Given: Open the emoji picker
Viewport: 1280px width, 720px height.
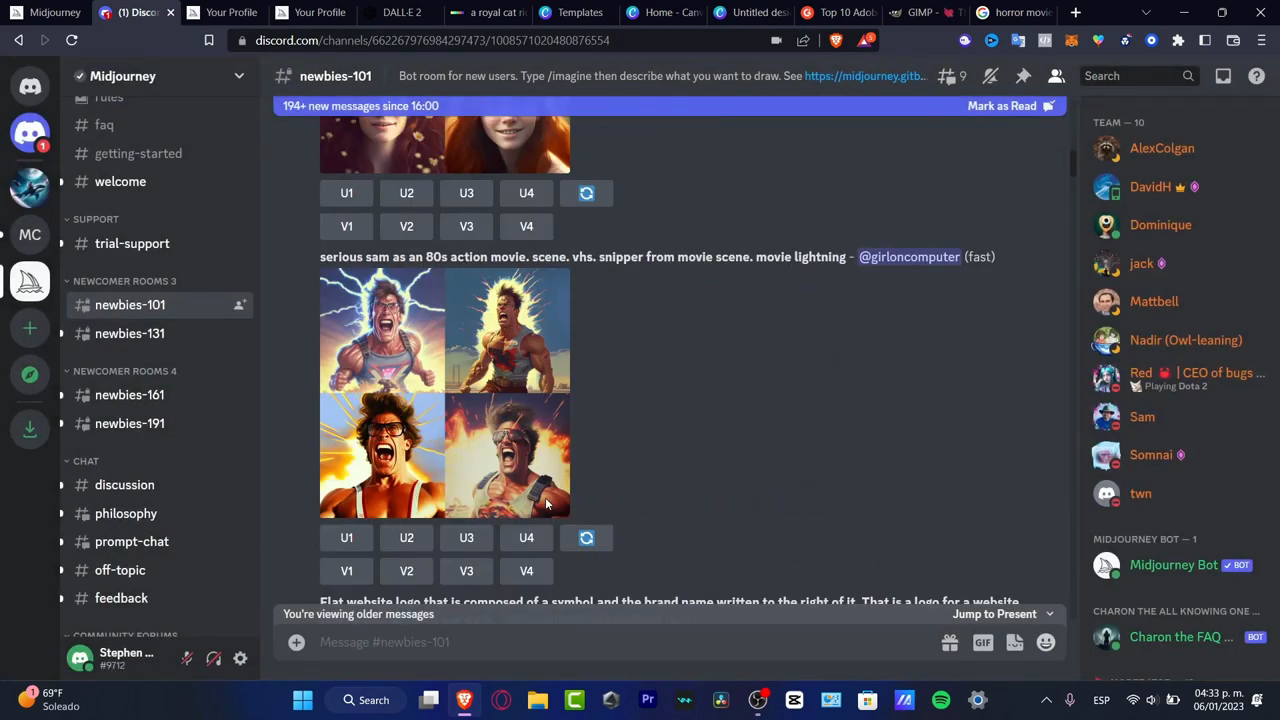Looking at the screenshot, I should 1046,643.
